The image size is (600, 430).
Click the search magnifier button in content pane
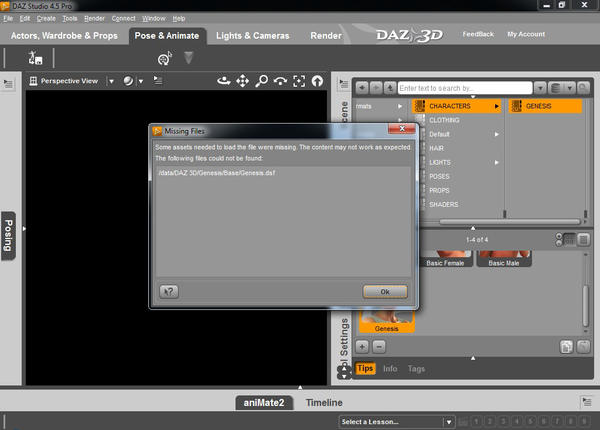[583, 88]
